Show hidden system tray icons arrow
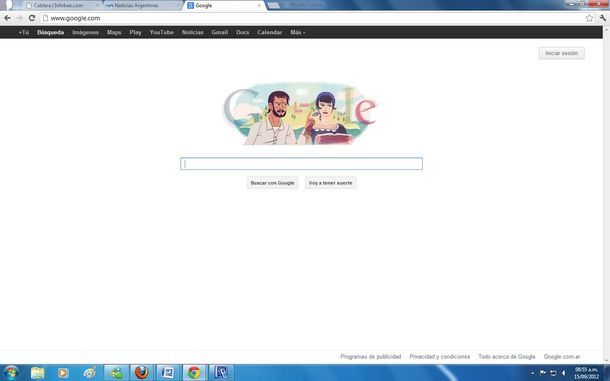This screenshot has height=381, width=610. click(x=533, y=373)
